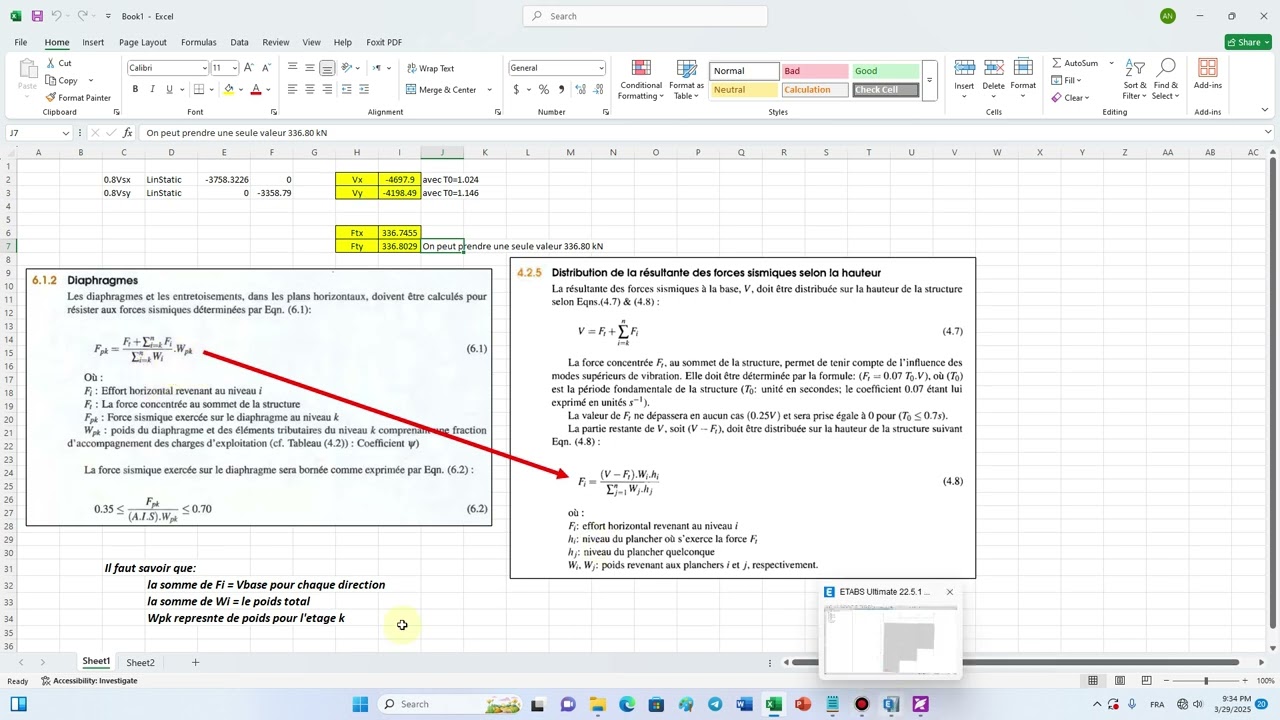This screenshot has width=1280, height=720.
Task: Switch to Page Layout view in status bar
Action: pyautogui.click(x=1118, y=681)
